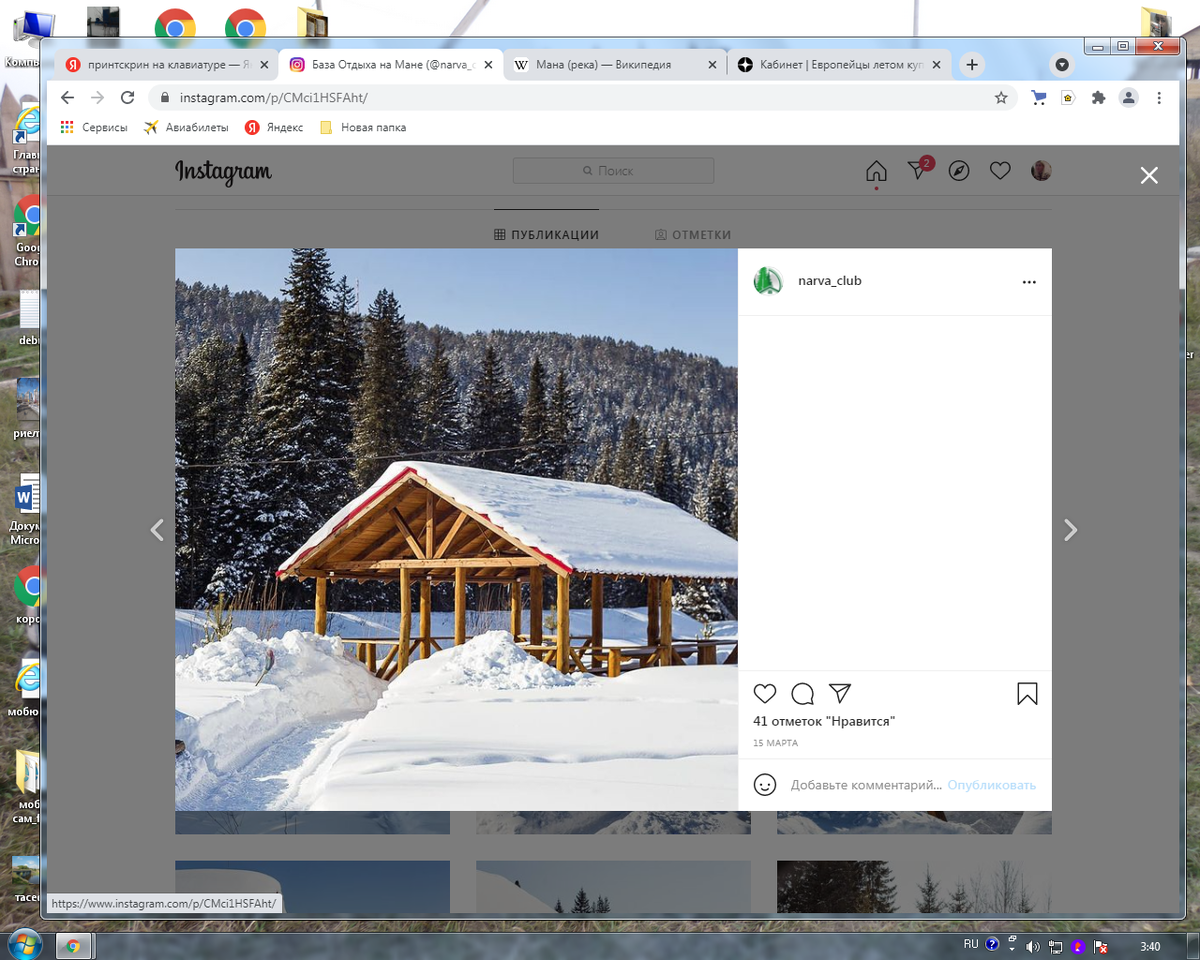The image size is (1200, 960).
Task: Open the Windows Start menu
Action: pyautogui.click(x=23, y=945)
